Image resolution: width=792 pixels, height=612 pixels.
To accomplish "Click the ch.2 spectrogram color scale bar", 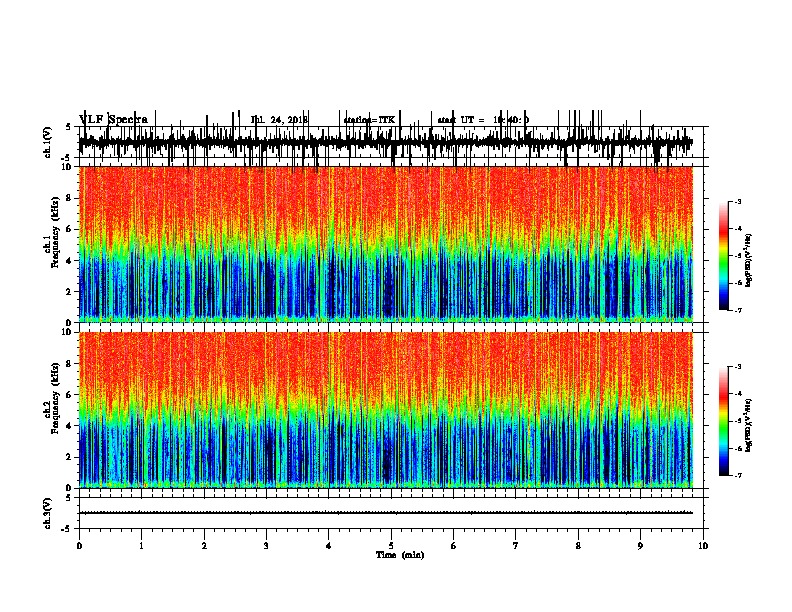I will point(724,421).
